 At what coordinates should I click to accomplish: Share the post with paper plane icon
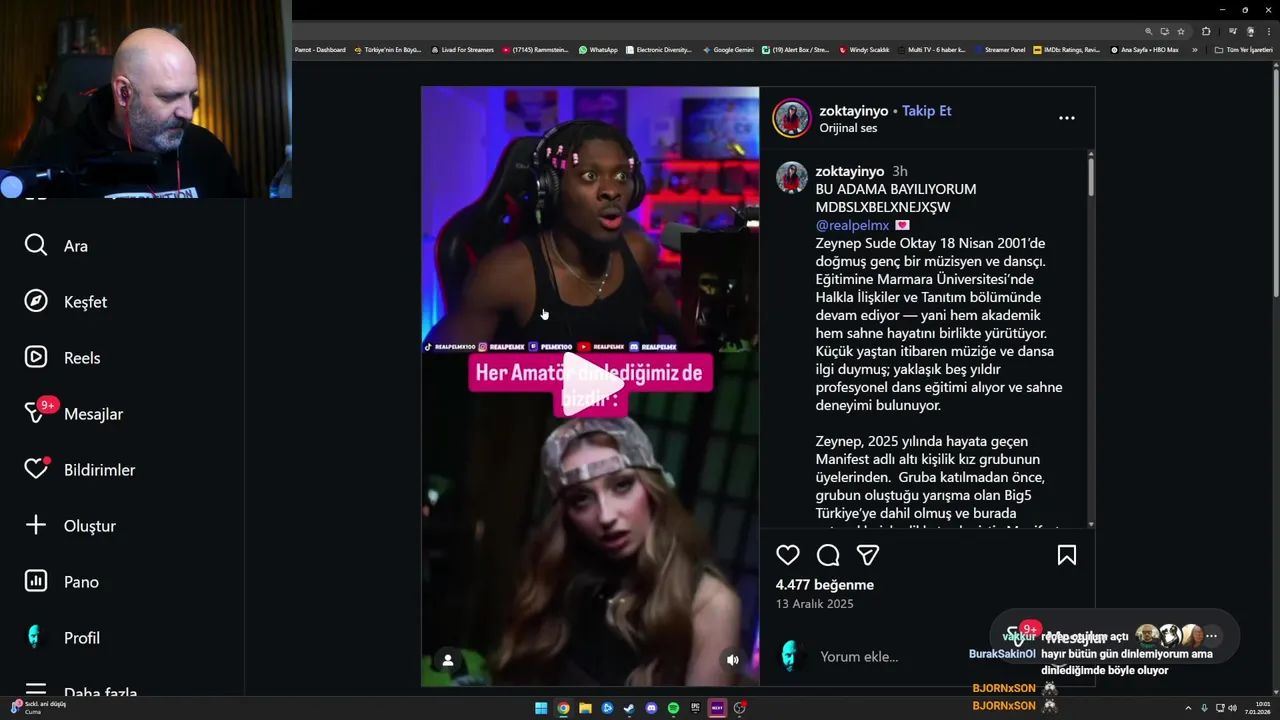(x=868, y=555)
